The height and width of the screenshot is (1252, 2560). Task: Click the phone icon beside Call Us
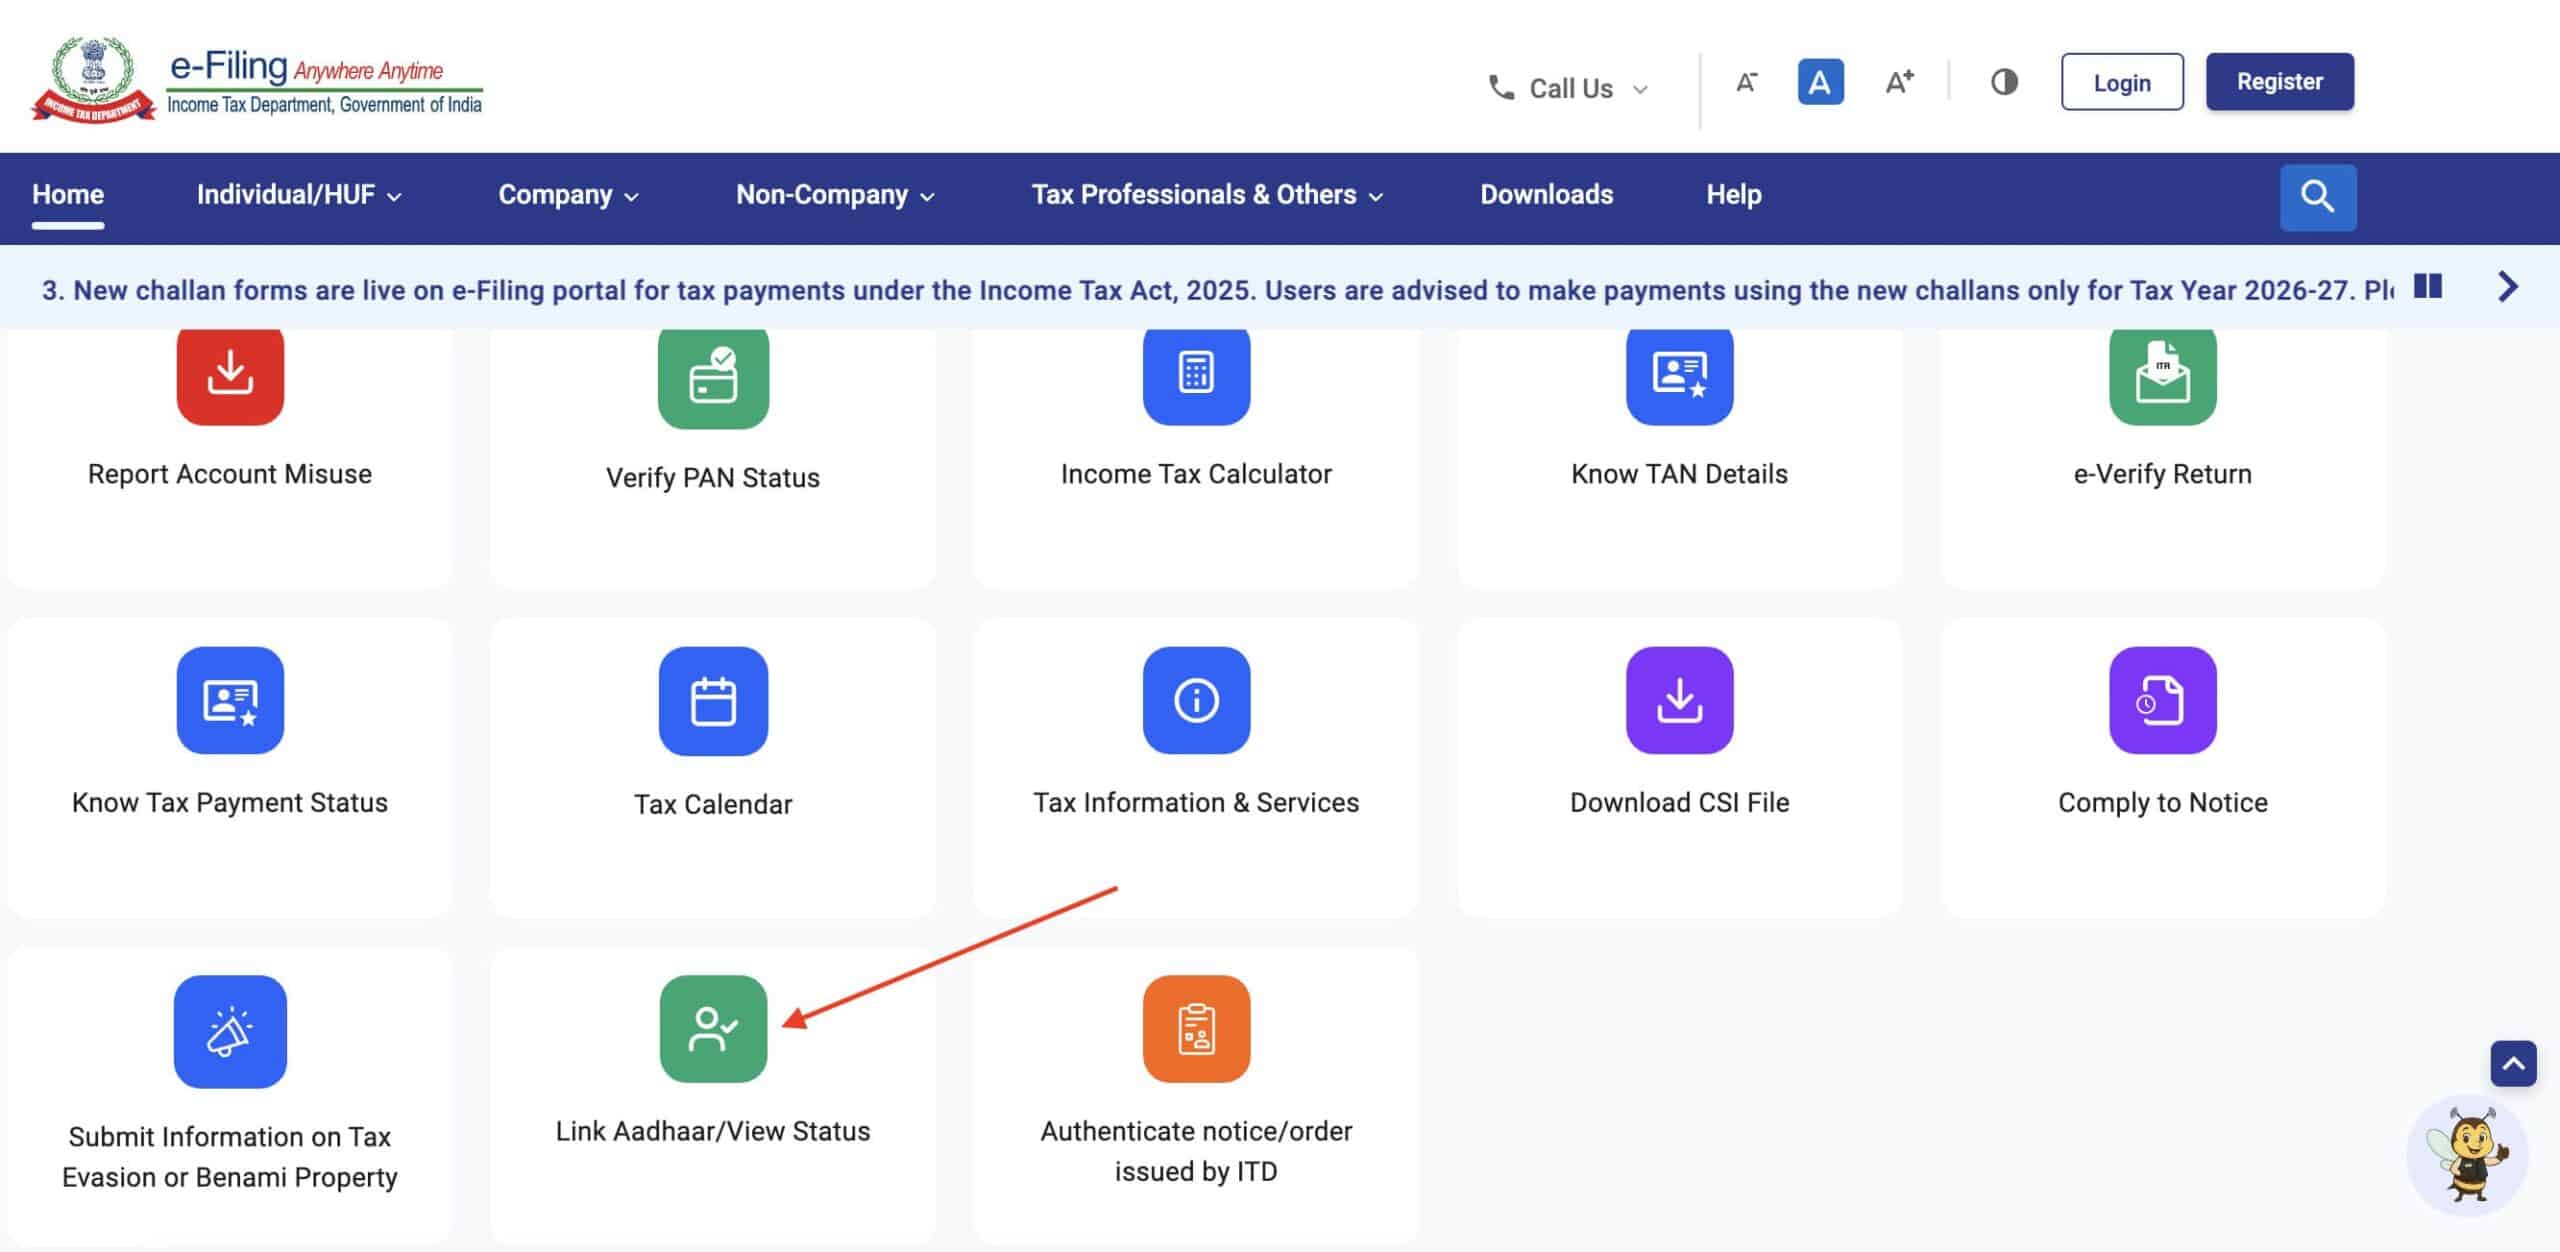(1500, 87)
